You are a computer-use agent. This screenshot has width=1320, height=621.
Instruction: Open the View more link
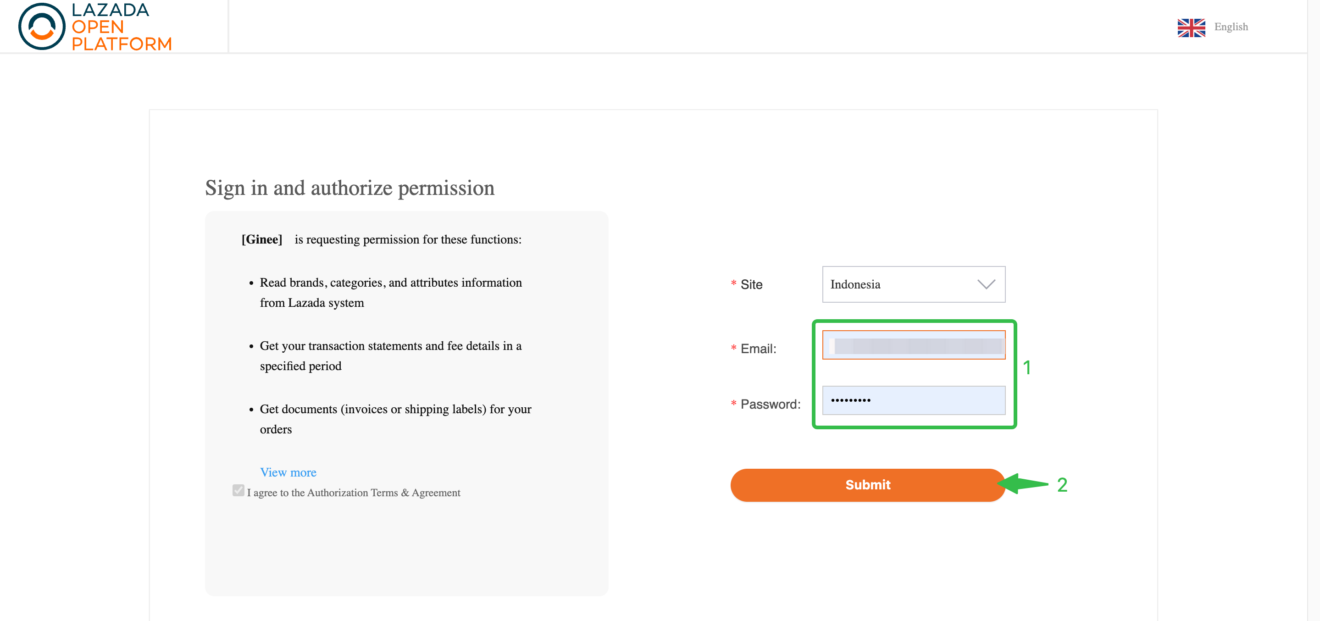click(288, 472)
